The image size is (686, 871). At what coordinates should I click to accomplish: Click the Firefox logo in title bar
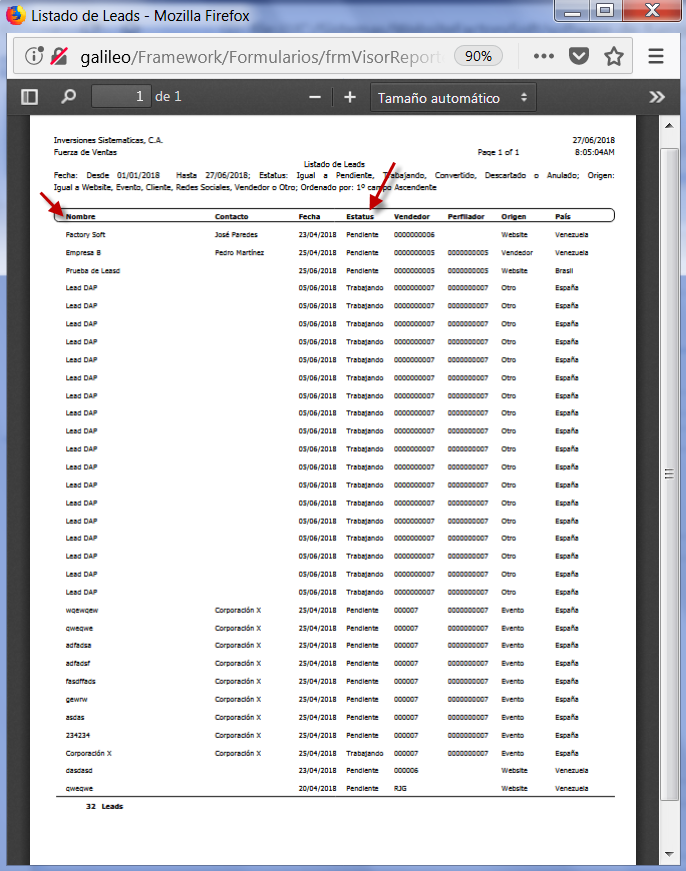tap(16, 14)
